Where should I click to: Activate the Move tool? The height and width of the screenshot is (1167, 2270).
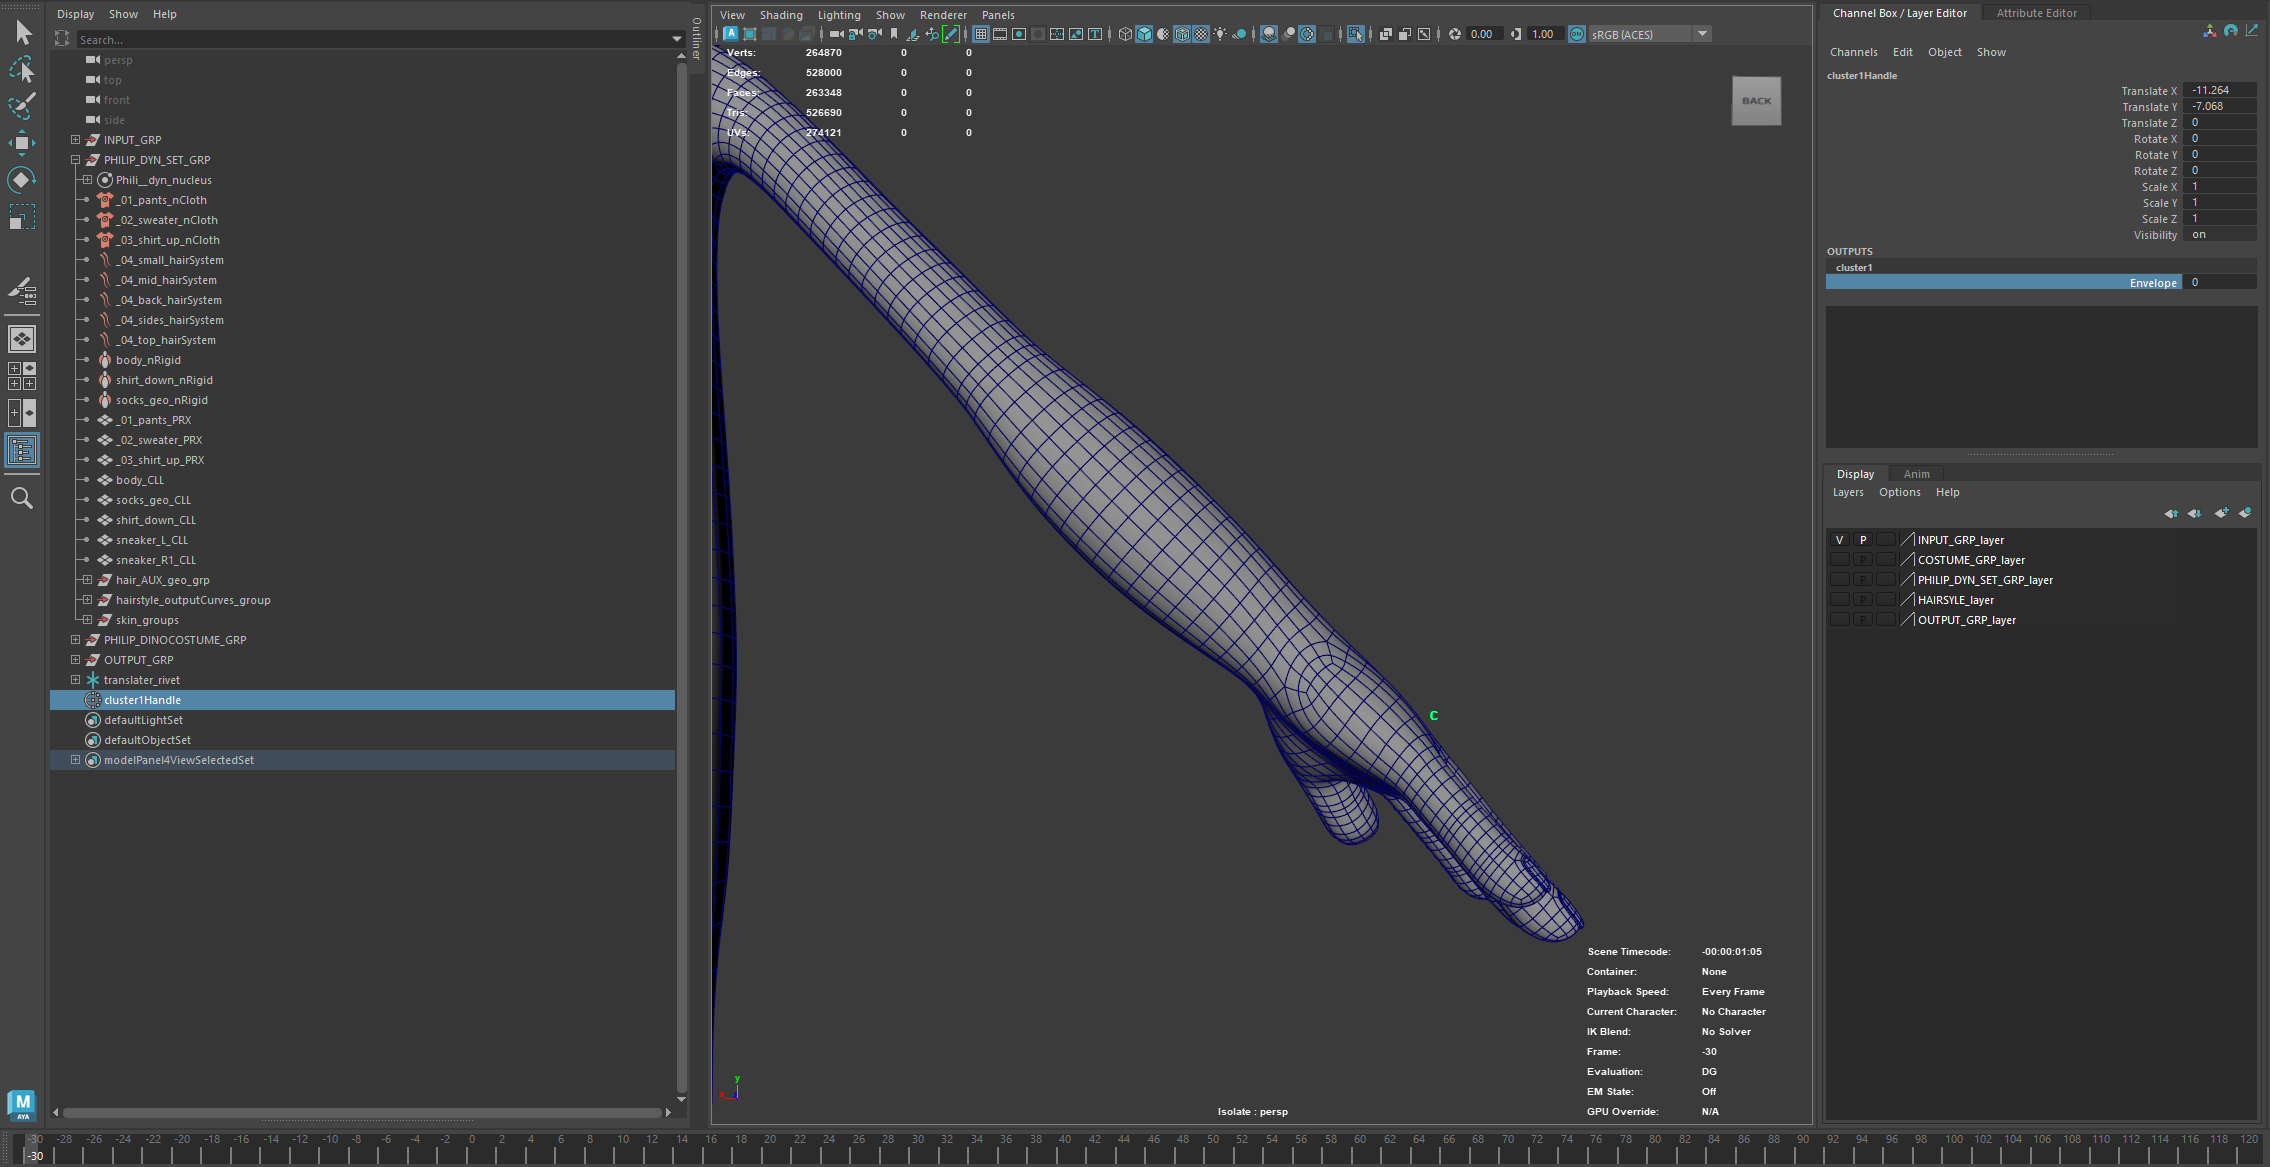tap(22, 143)
